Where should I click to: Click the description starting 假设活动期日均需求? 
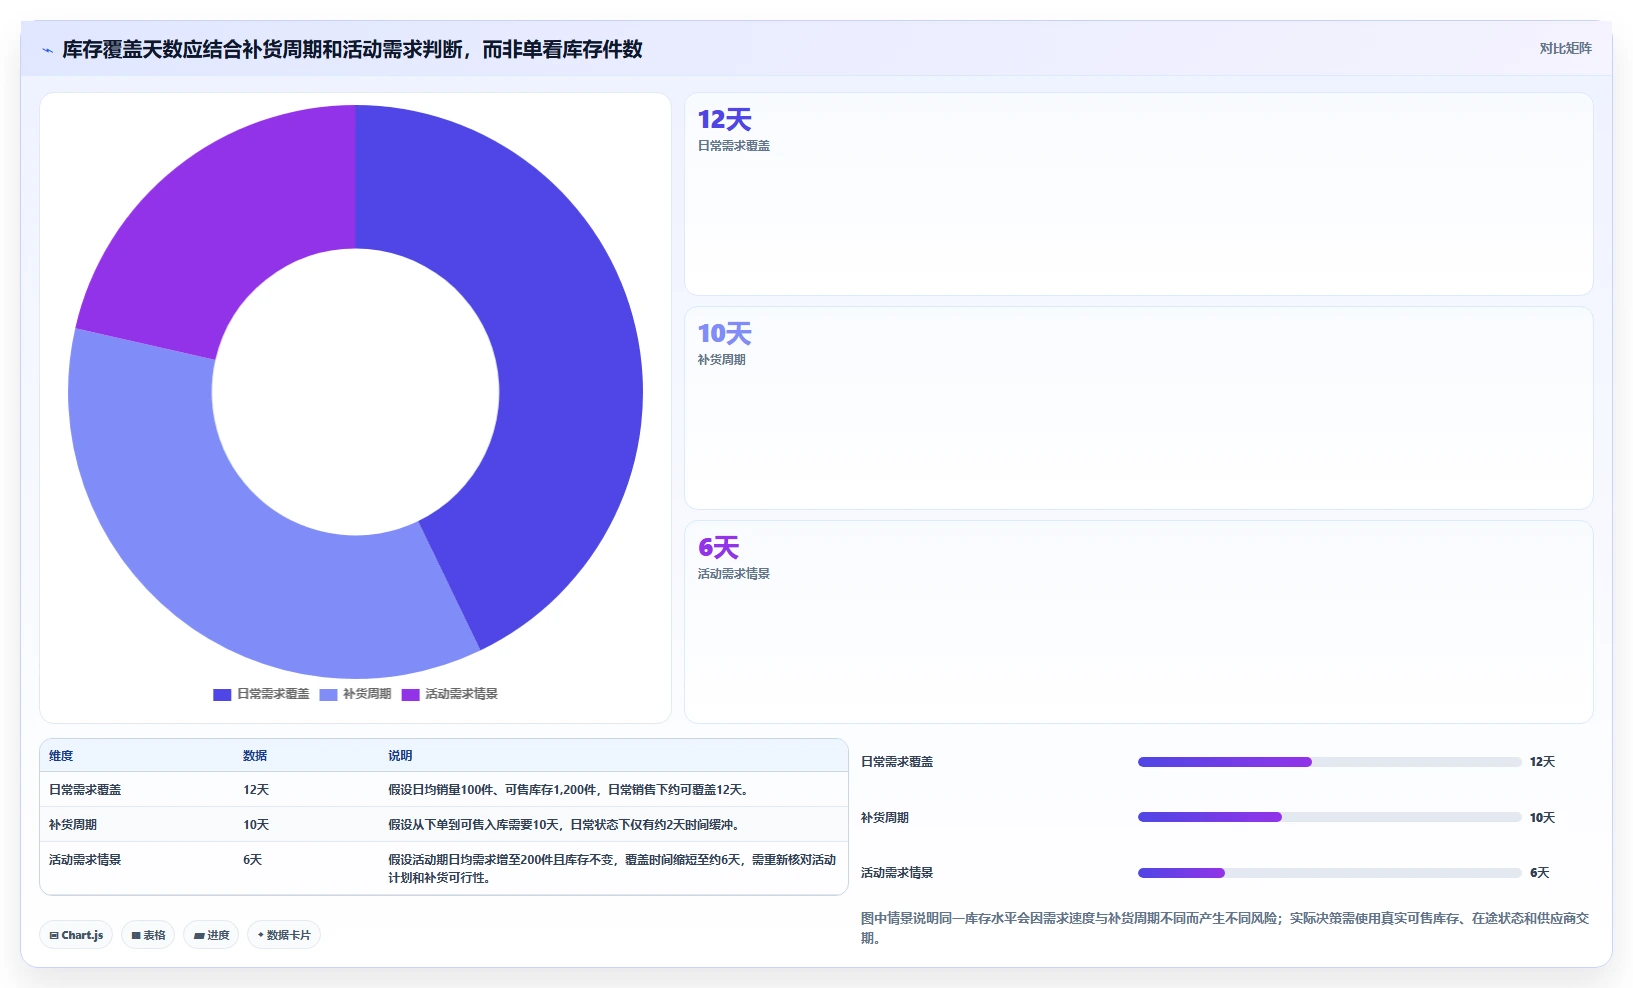click(x=612, y=869)
